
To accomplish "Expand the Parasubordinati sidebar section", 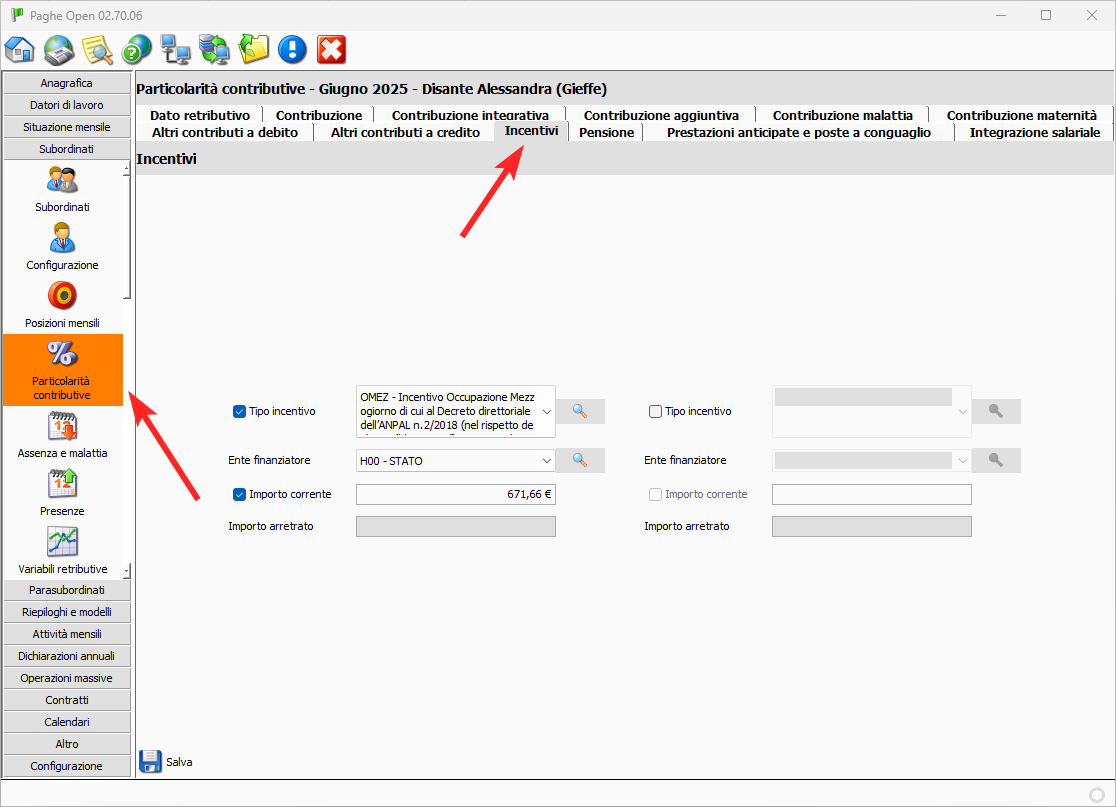I will [x=67, y=590].
